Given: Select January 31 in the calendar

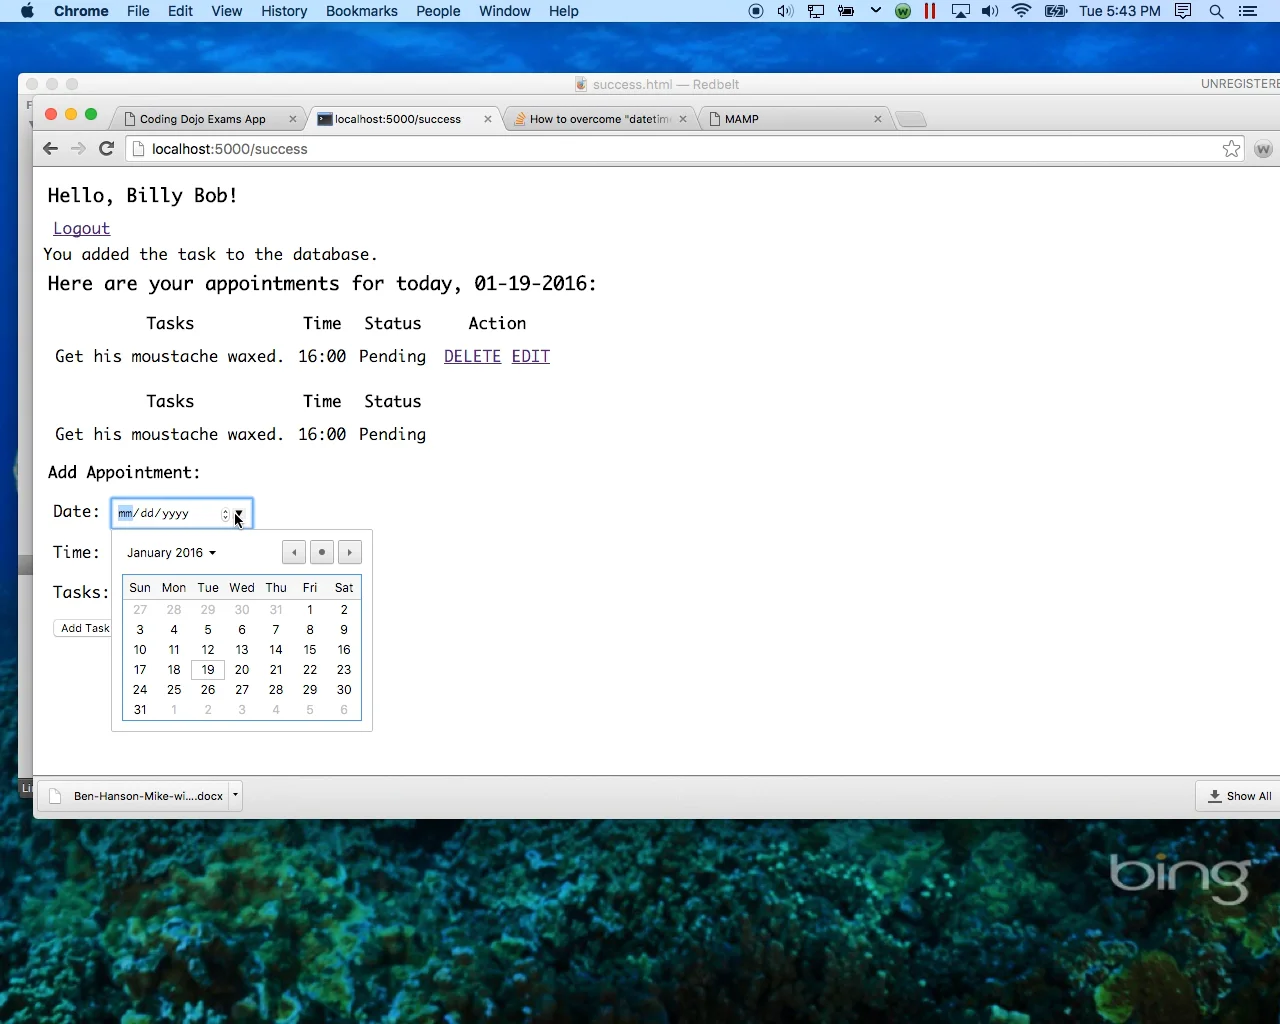Looking at the screenshot, I should (140, 710).
